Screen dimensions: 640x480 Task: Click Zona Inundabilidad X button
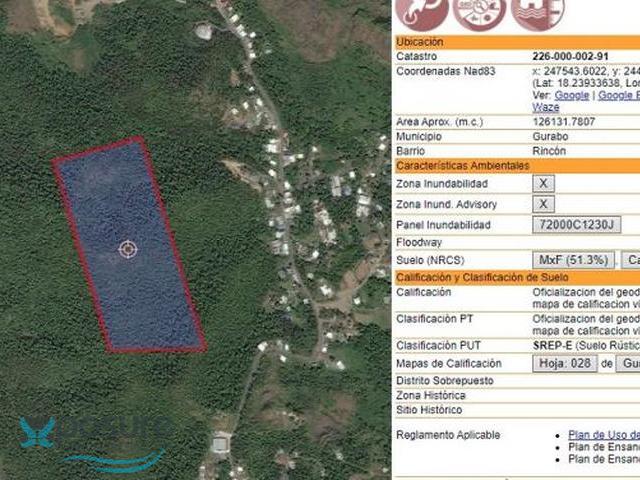tap(543, 184)
